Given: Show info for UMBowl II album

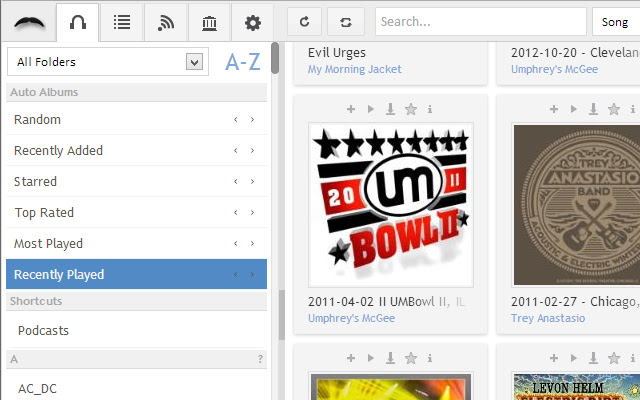Looking at the screenshot, I should [429, 109].
